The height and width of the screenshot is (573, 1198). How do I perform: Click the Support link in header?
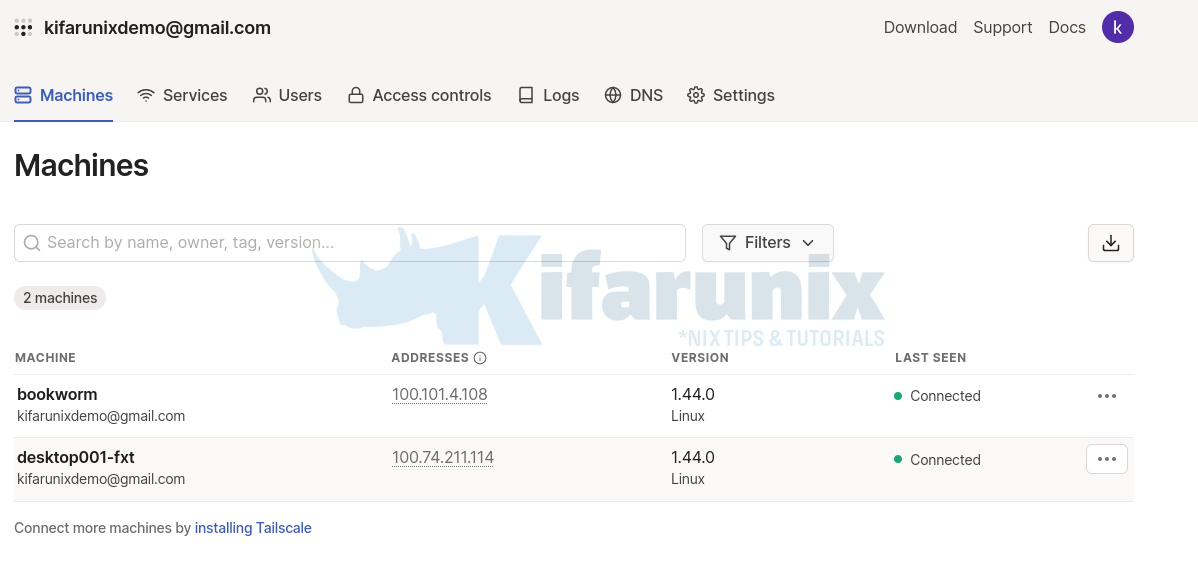click(1002, 28)
